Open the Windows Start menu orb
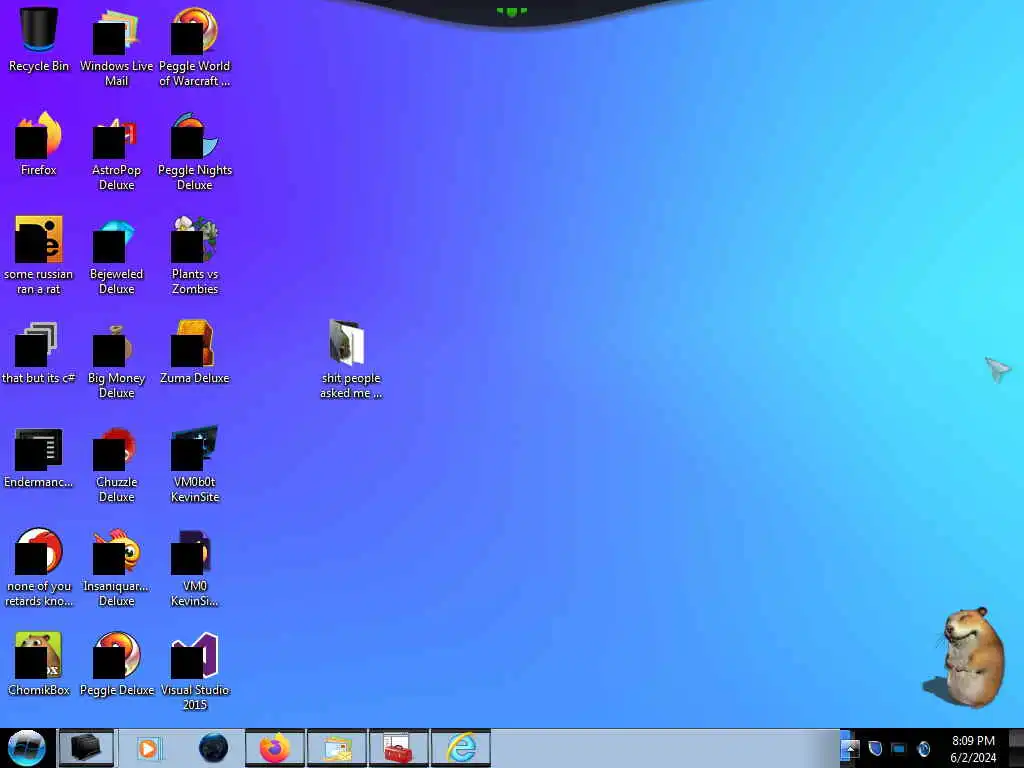Viewport: 1024px width, 768px height. 26,748
